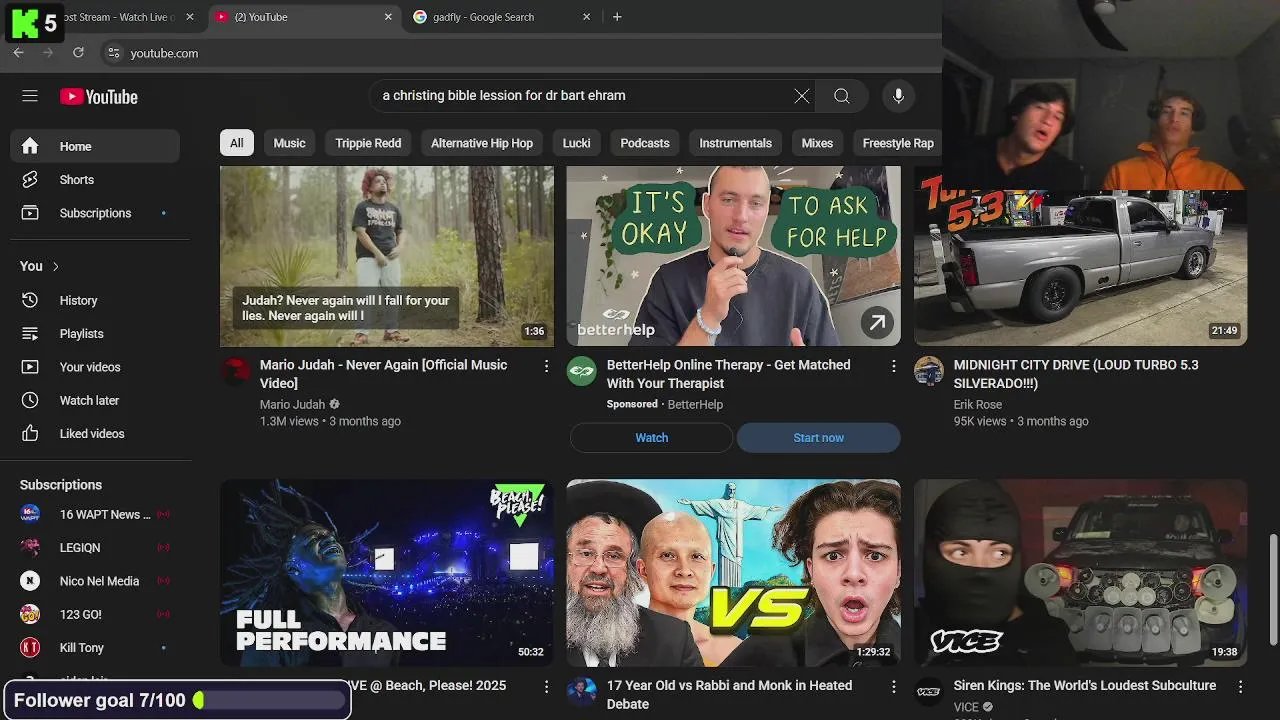Open Liked videos in the sidebar

click(95, 434)
